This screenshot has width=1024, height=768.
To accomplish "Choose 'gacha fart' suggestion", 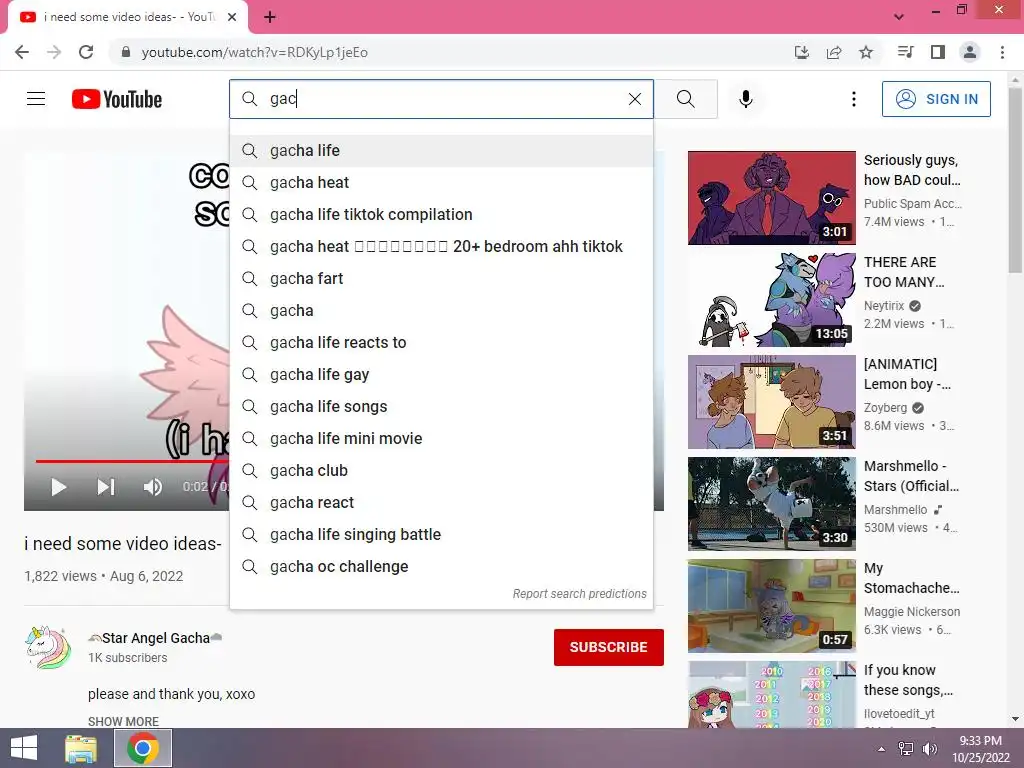I will click(x=441, y=279).
